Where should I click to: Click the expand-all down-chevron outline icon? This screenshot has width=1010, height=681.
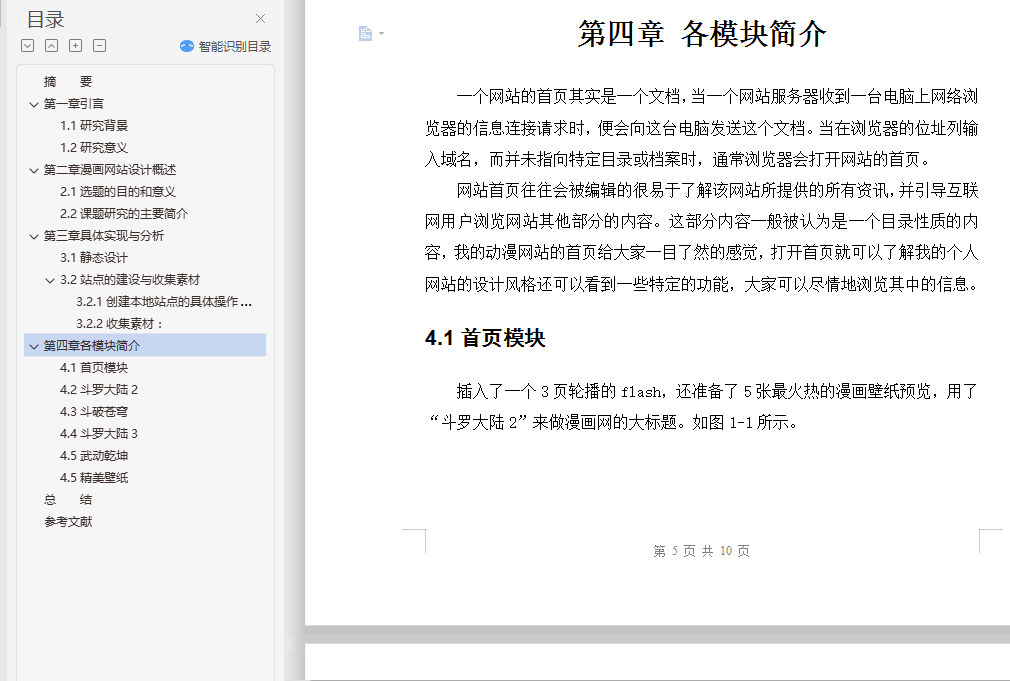pyautogui.click(x=28, y=46)
